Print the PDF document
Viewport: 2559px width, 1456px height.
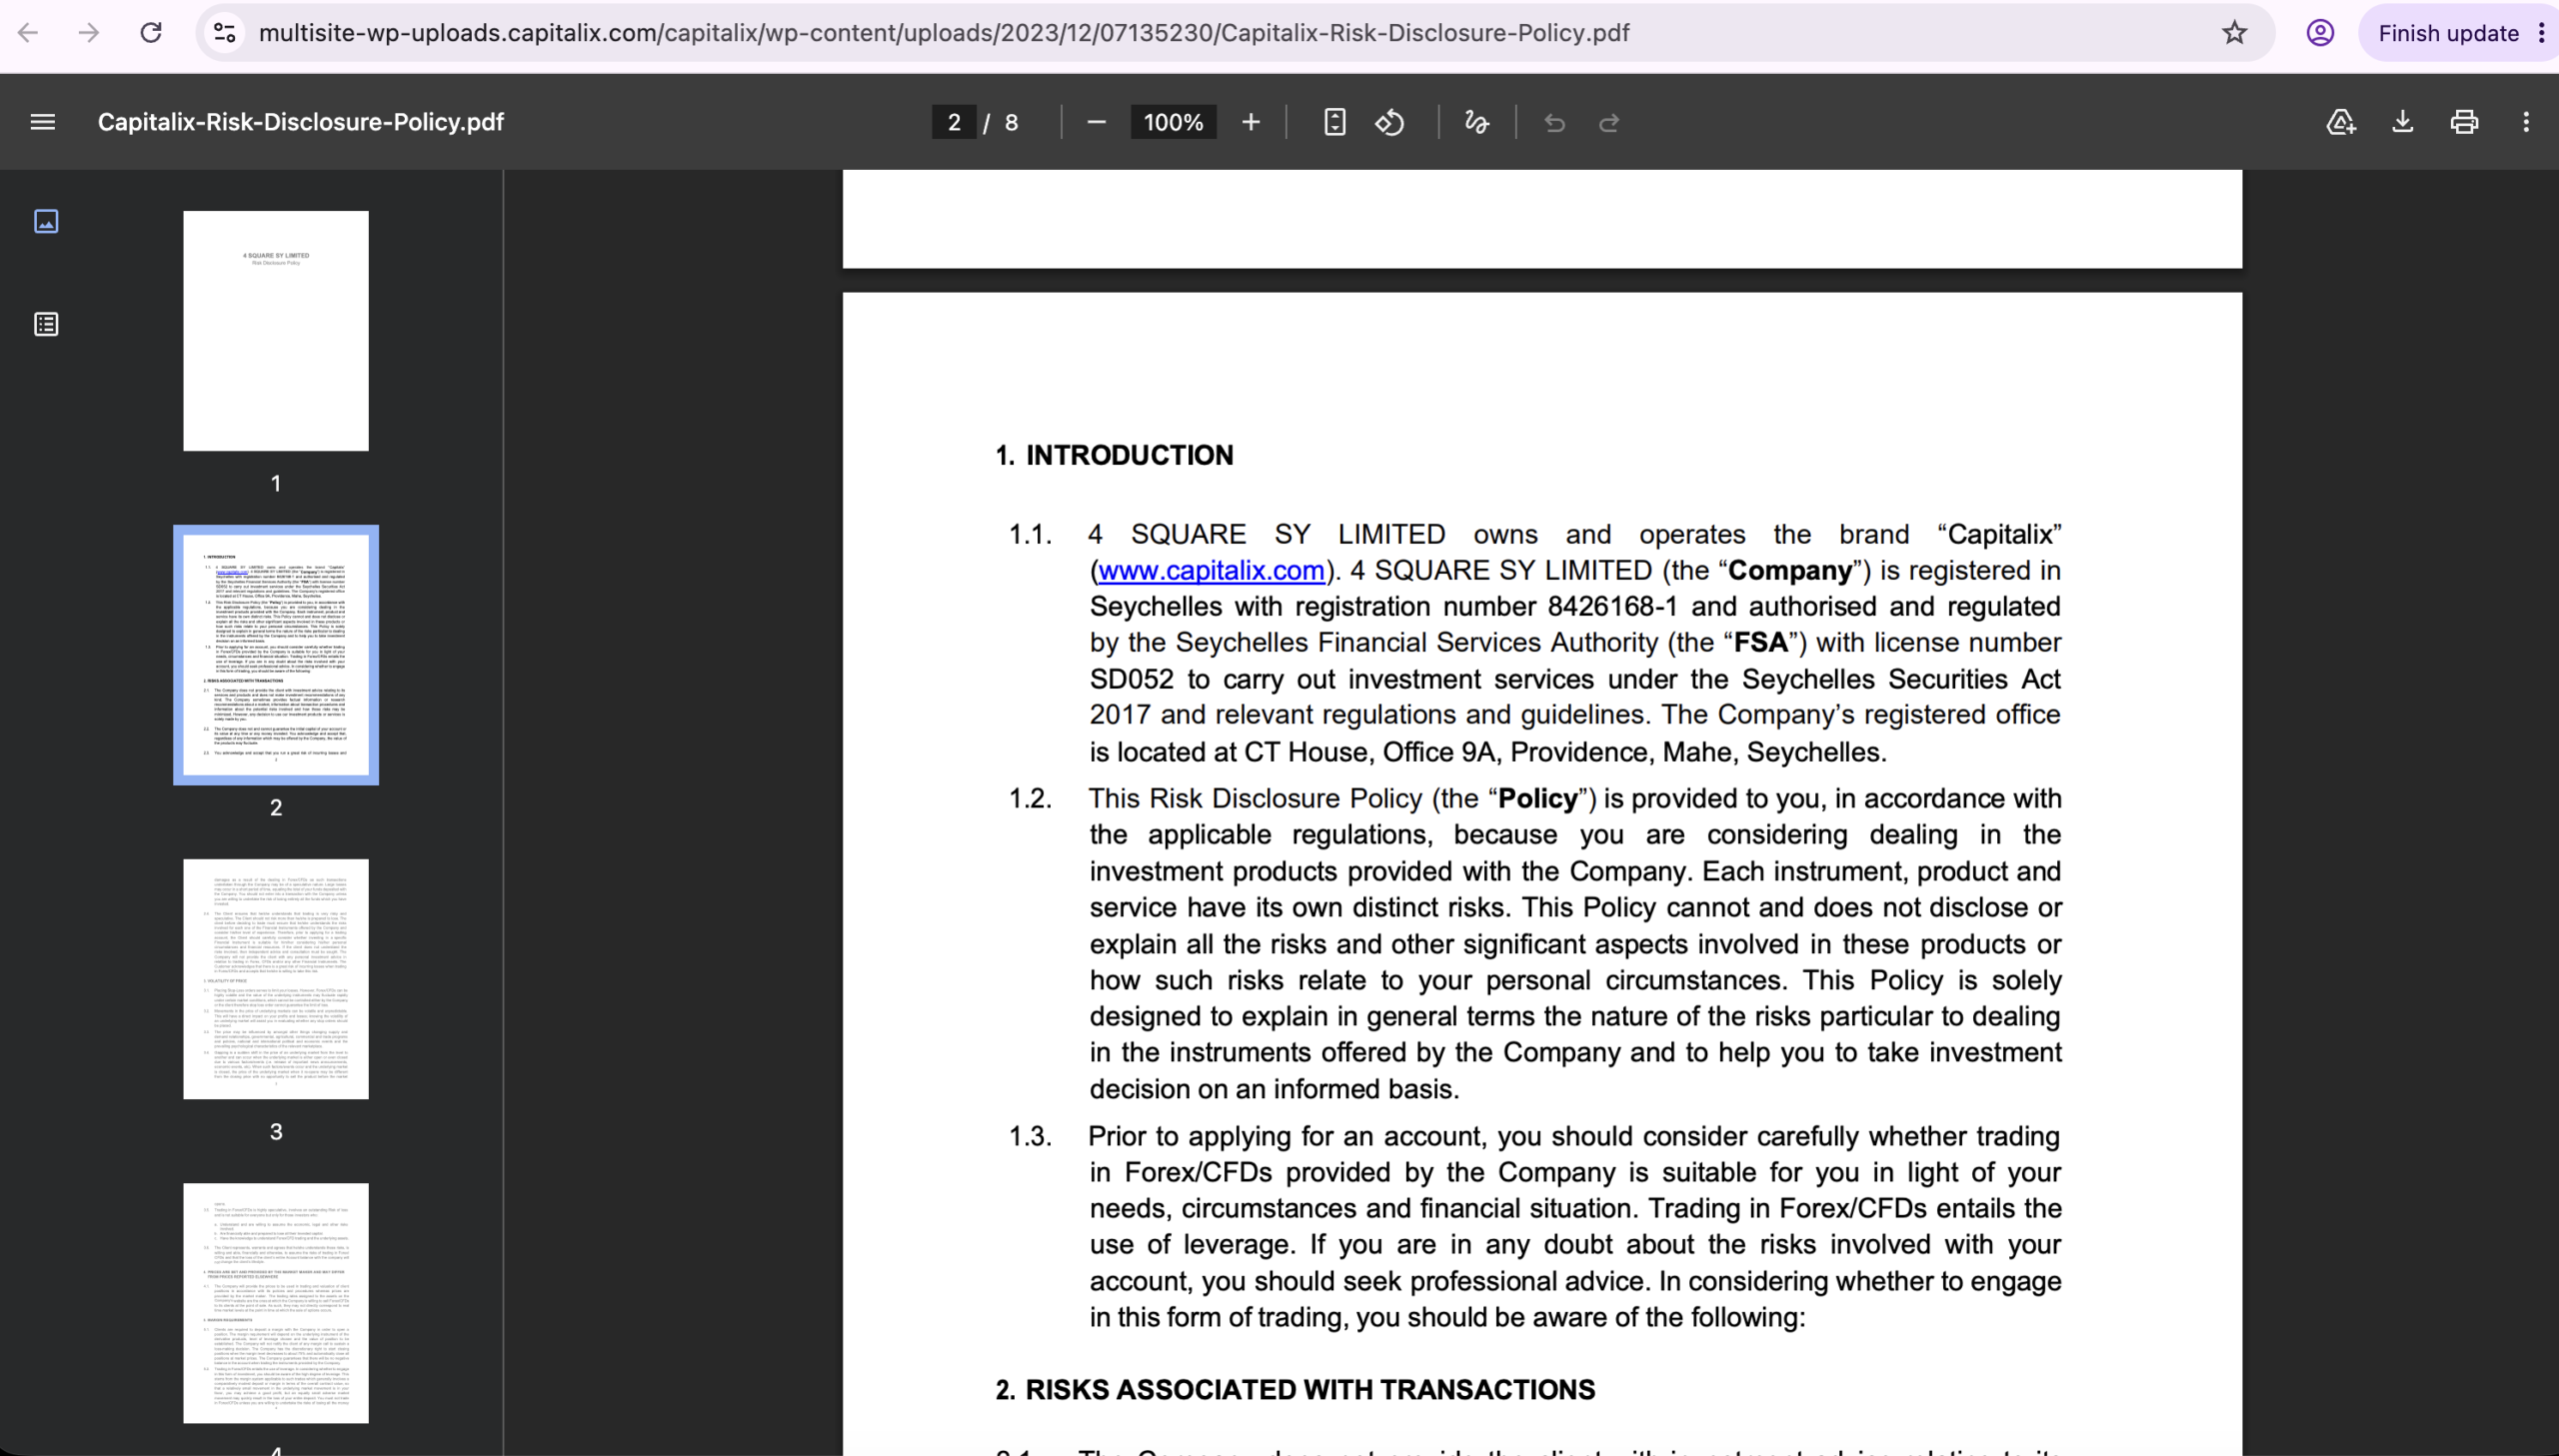[x=2464, y=122]
